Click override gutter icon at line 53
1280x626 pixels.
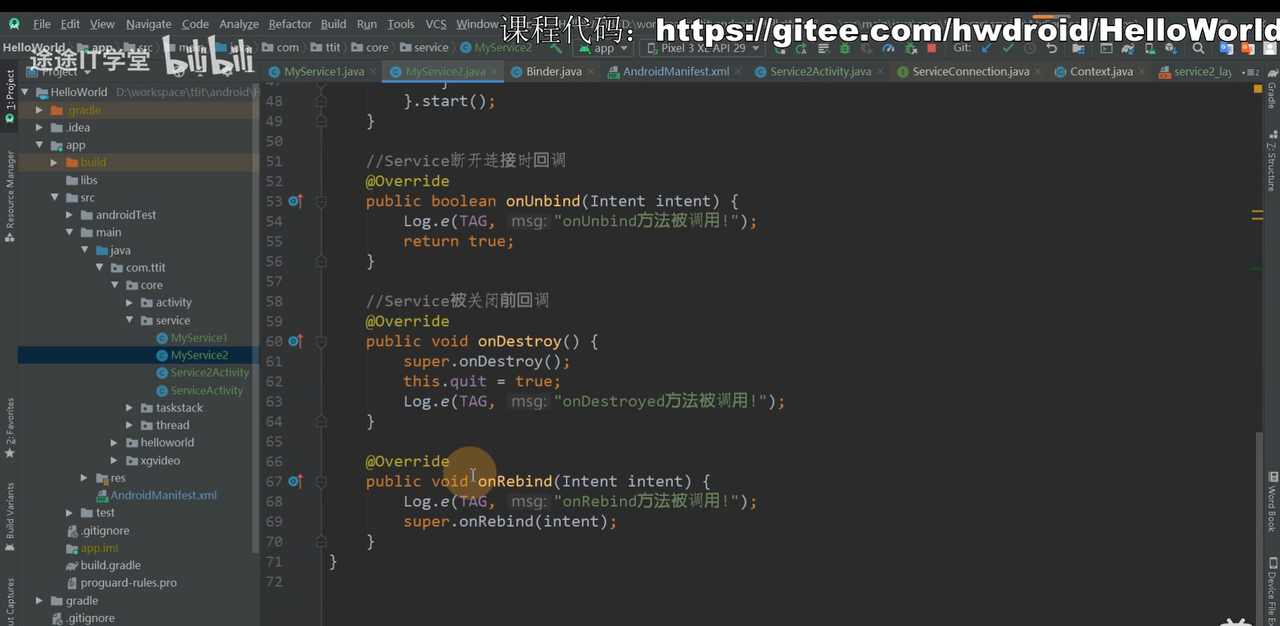(295, 201)
